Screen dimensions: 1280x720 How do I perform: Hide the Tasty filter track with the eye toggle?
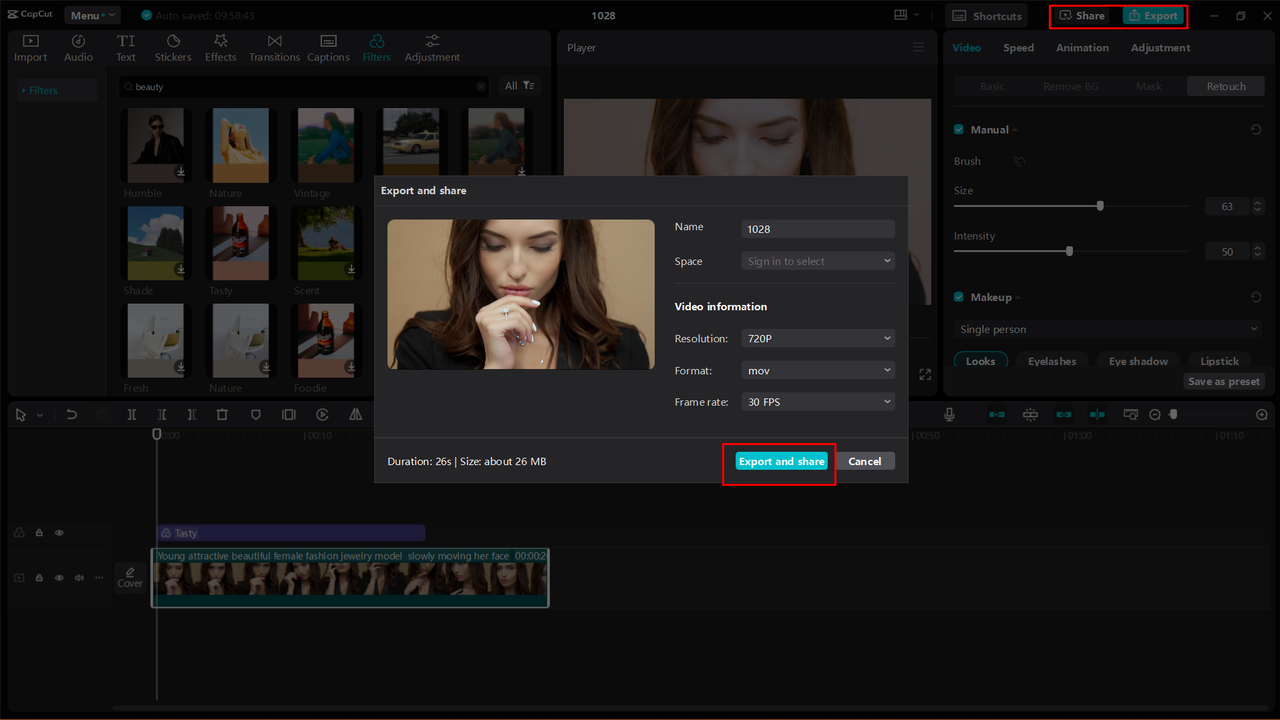pos(59,532)
